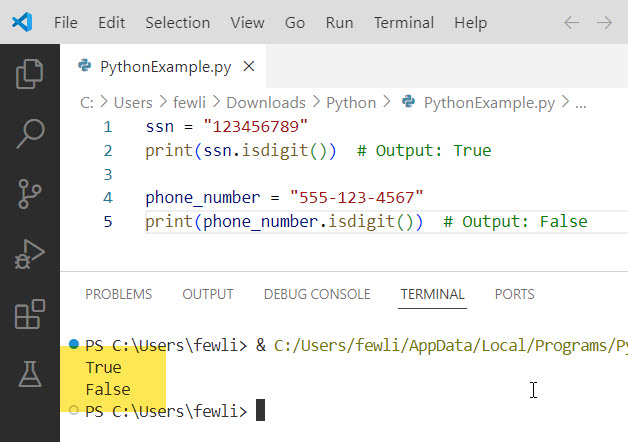628x442 pixels.
Task: Open the Testing flask icon
Action: [x=30, y=374]
